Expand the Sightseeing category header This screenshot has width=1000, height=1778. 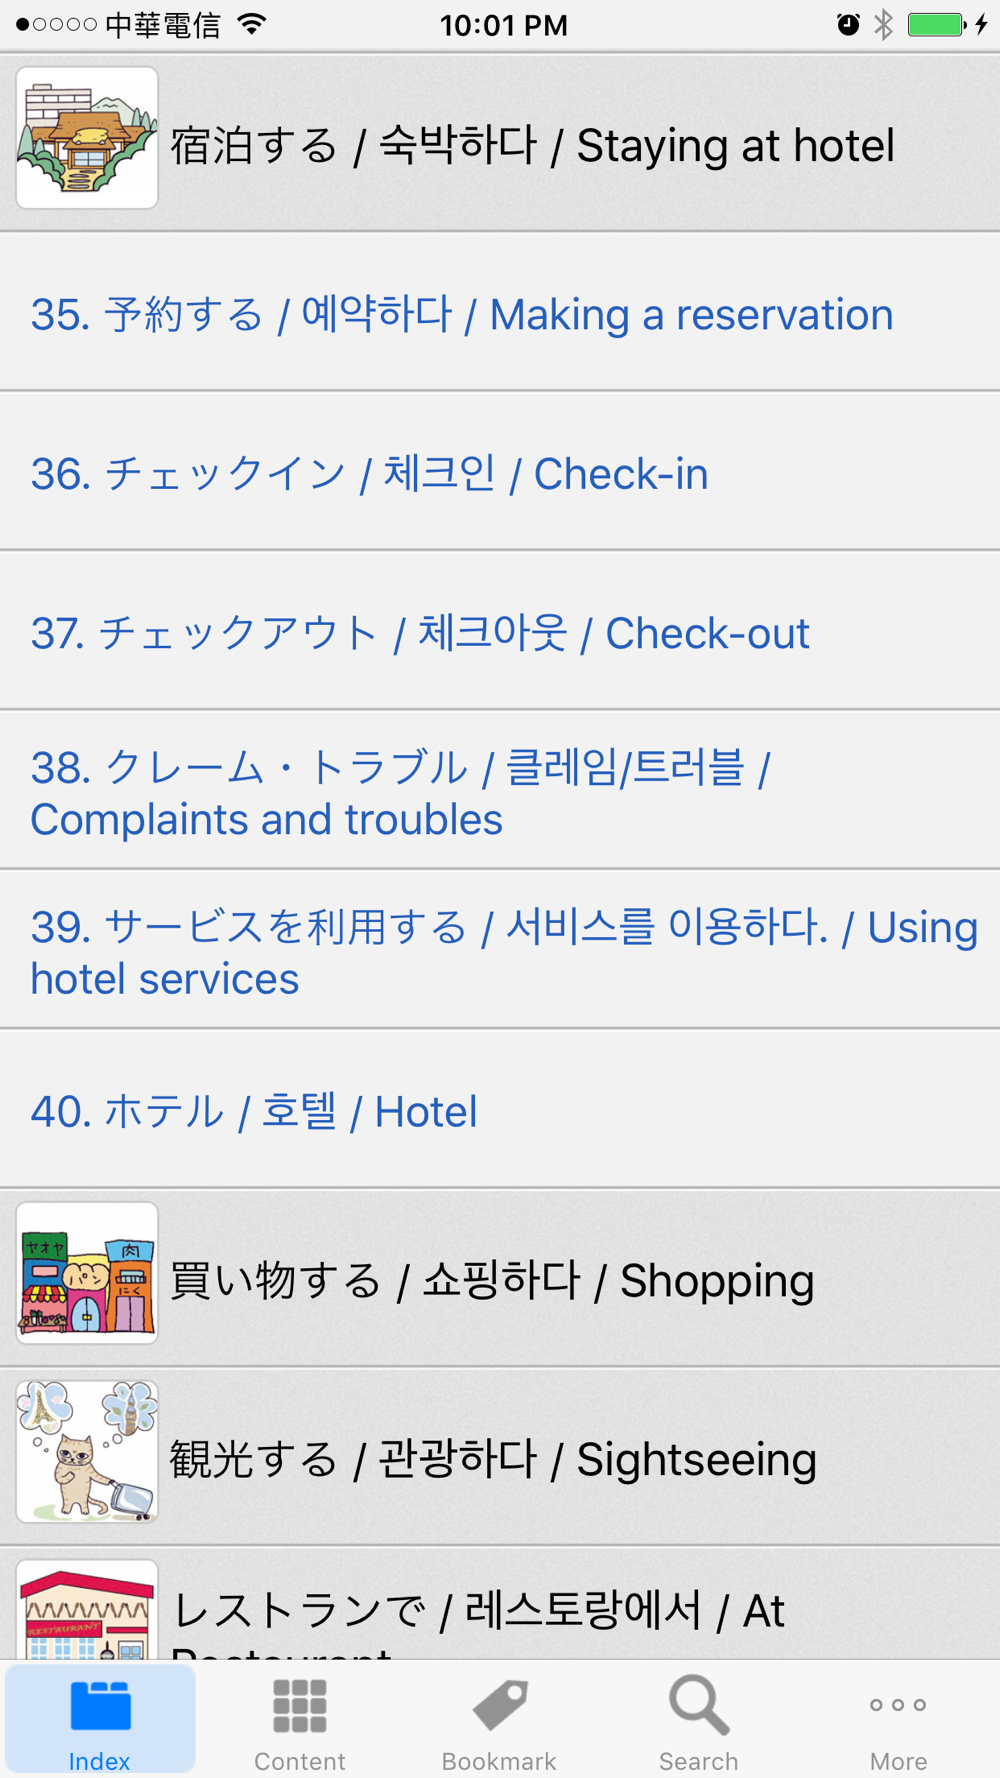[x=500, y=1457]
